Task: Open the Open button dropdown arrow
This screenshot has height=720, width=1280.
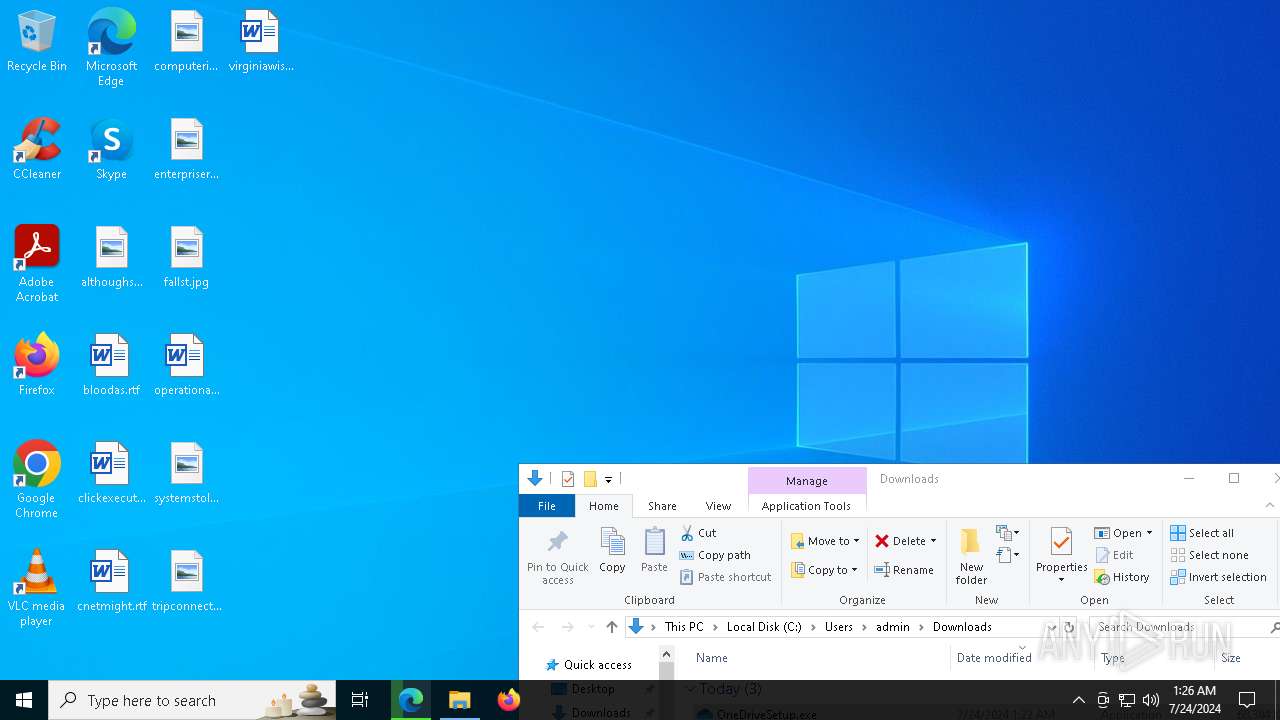Action: tap(1149, 533)
